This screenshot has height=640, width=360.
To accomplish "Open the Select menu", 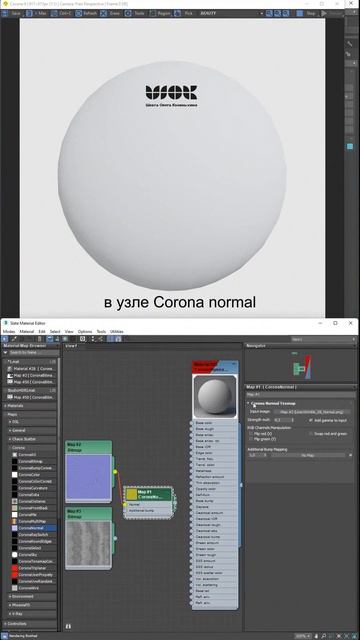I will [x=55, y=331].
